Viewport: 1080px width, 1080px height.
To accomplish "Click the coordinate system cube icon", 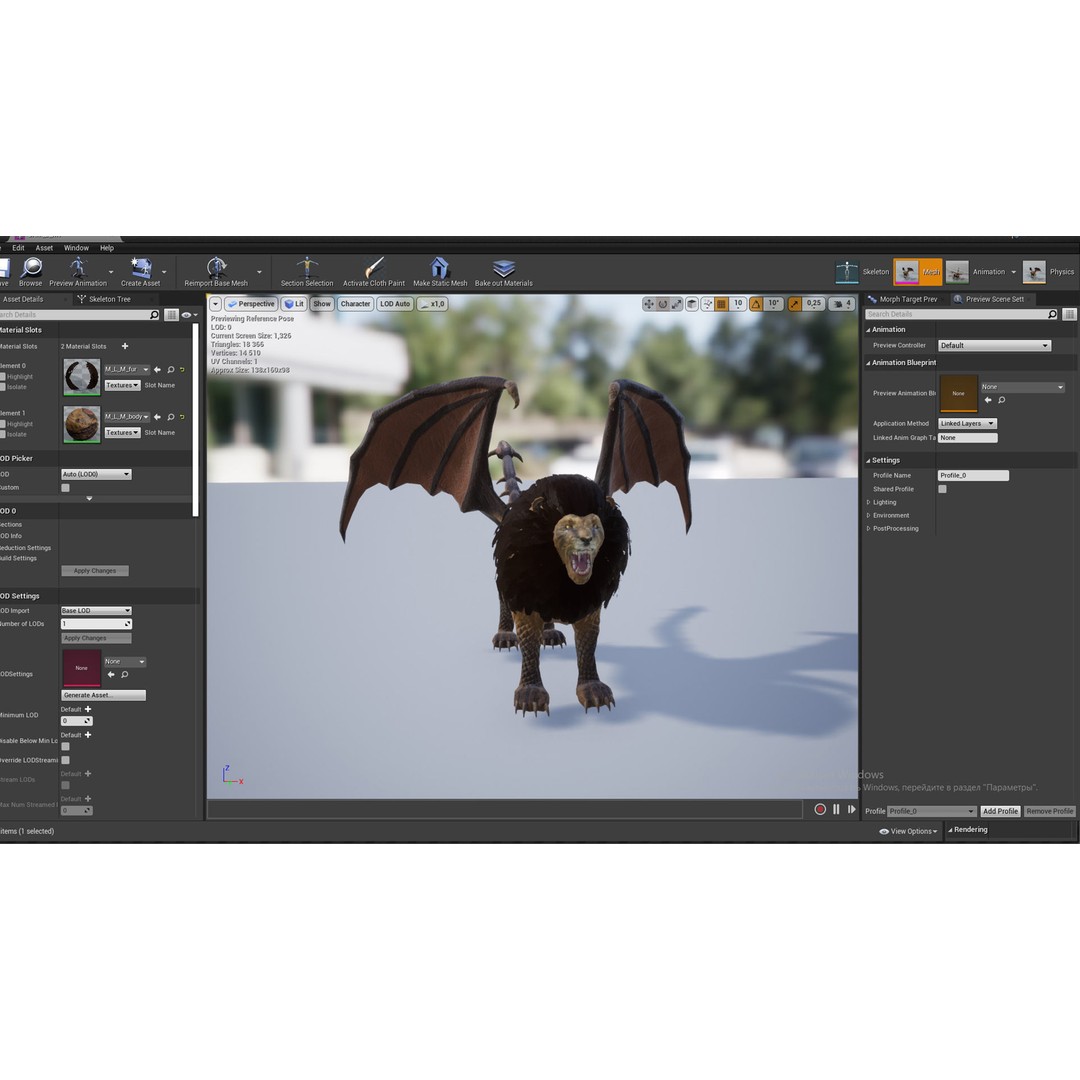I will [692, 304].
